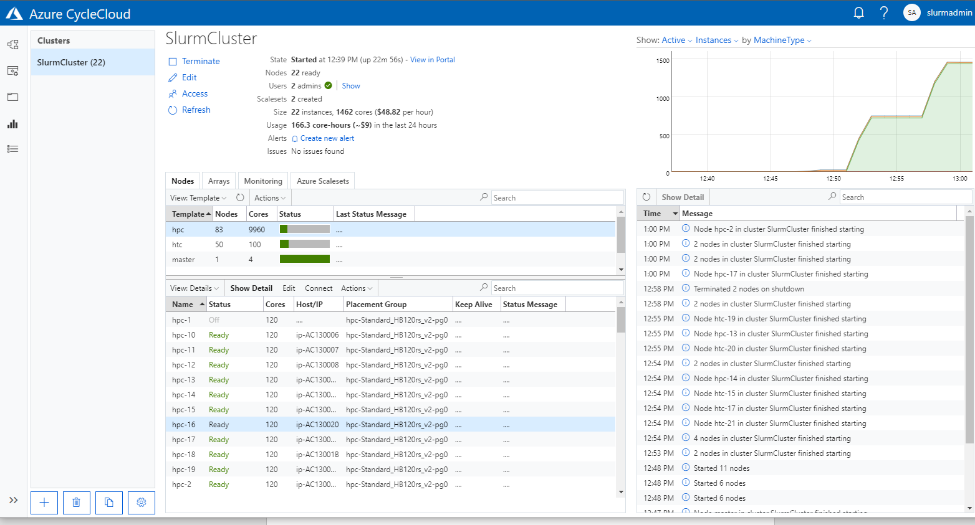Click info icon for Terminated 2 nodes message
The image size is (975, 525).
686,288
